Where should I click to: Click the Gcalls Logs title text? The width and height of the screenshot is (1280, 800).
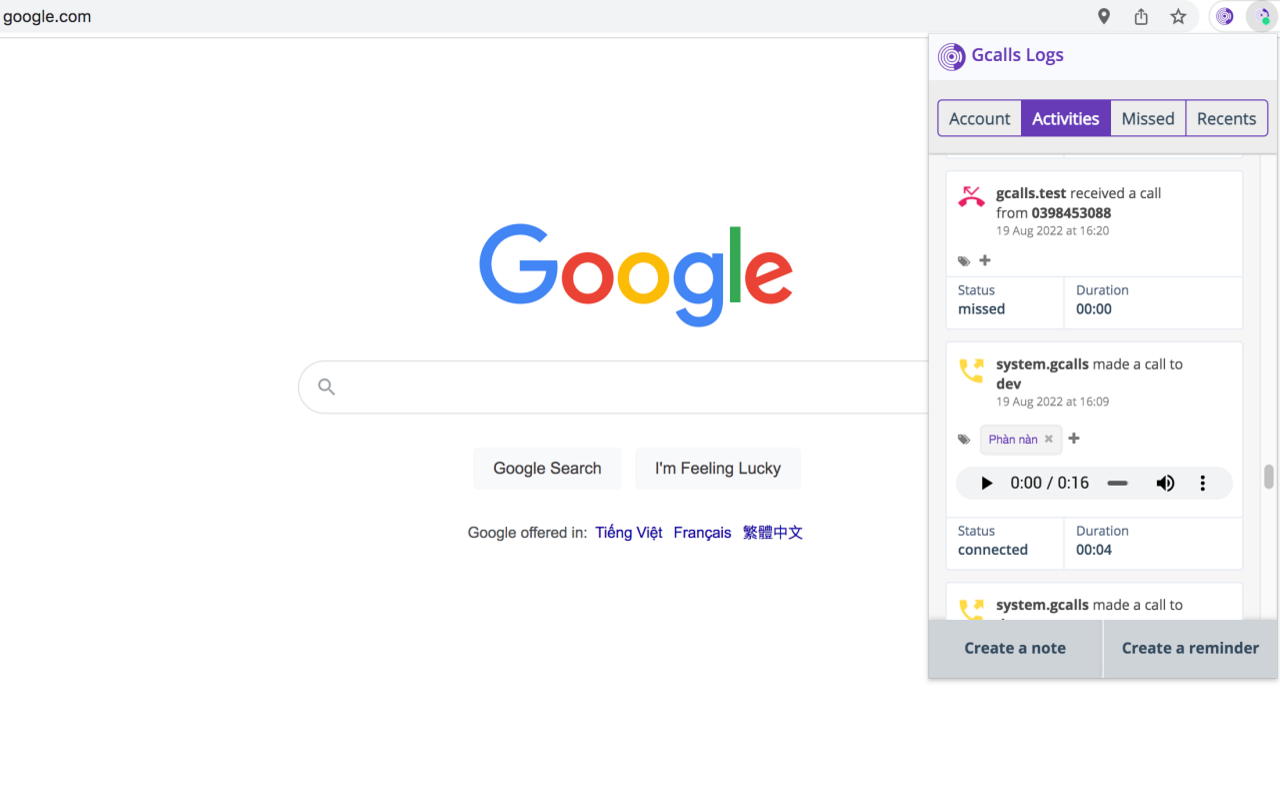click(x=1017, y=55)
